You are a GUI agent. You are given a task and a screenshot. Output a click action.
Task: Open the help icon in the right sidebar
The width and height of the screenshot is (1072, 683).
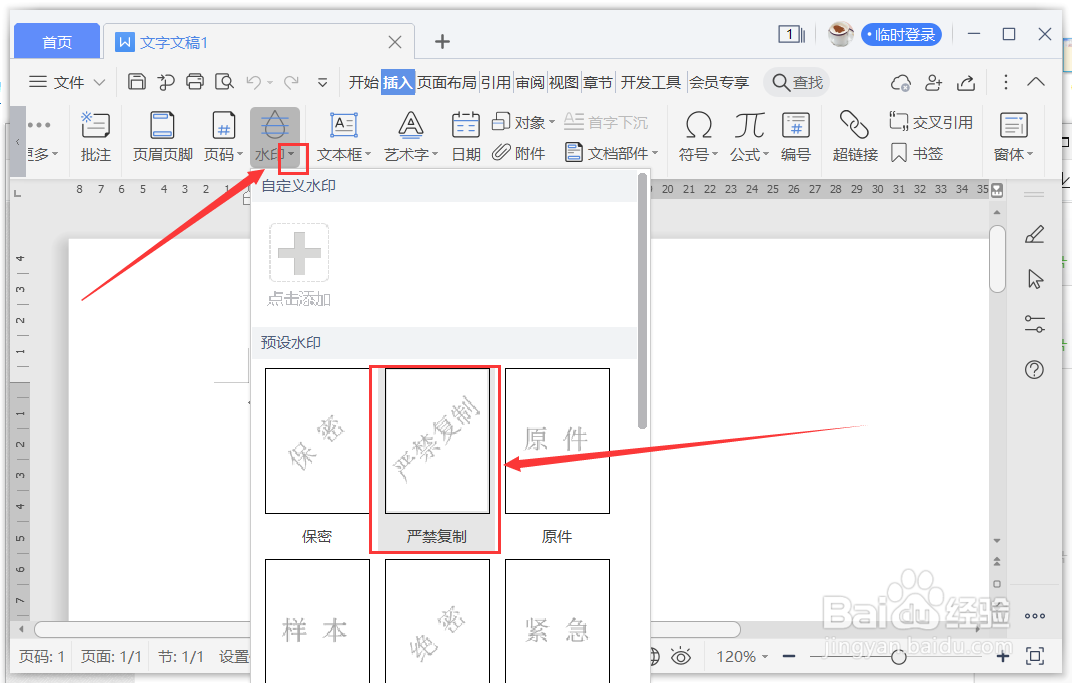1035,370
